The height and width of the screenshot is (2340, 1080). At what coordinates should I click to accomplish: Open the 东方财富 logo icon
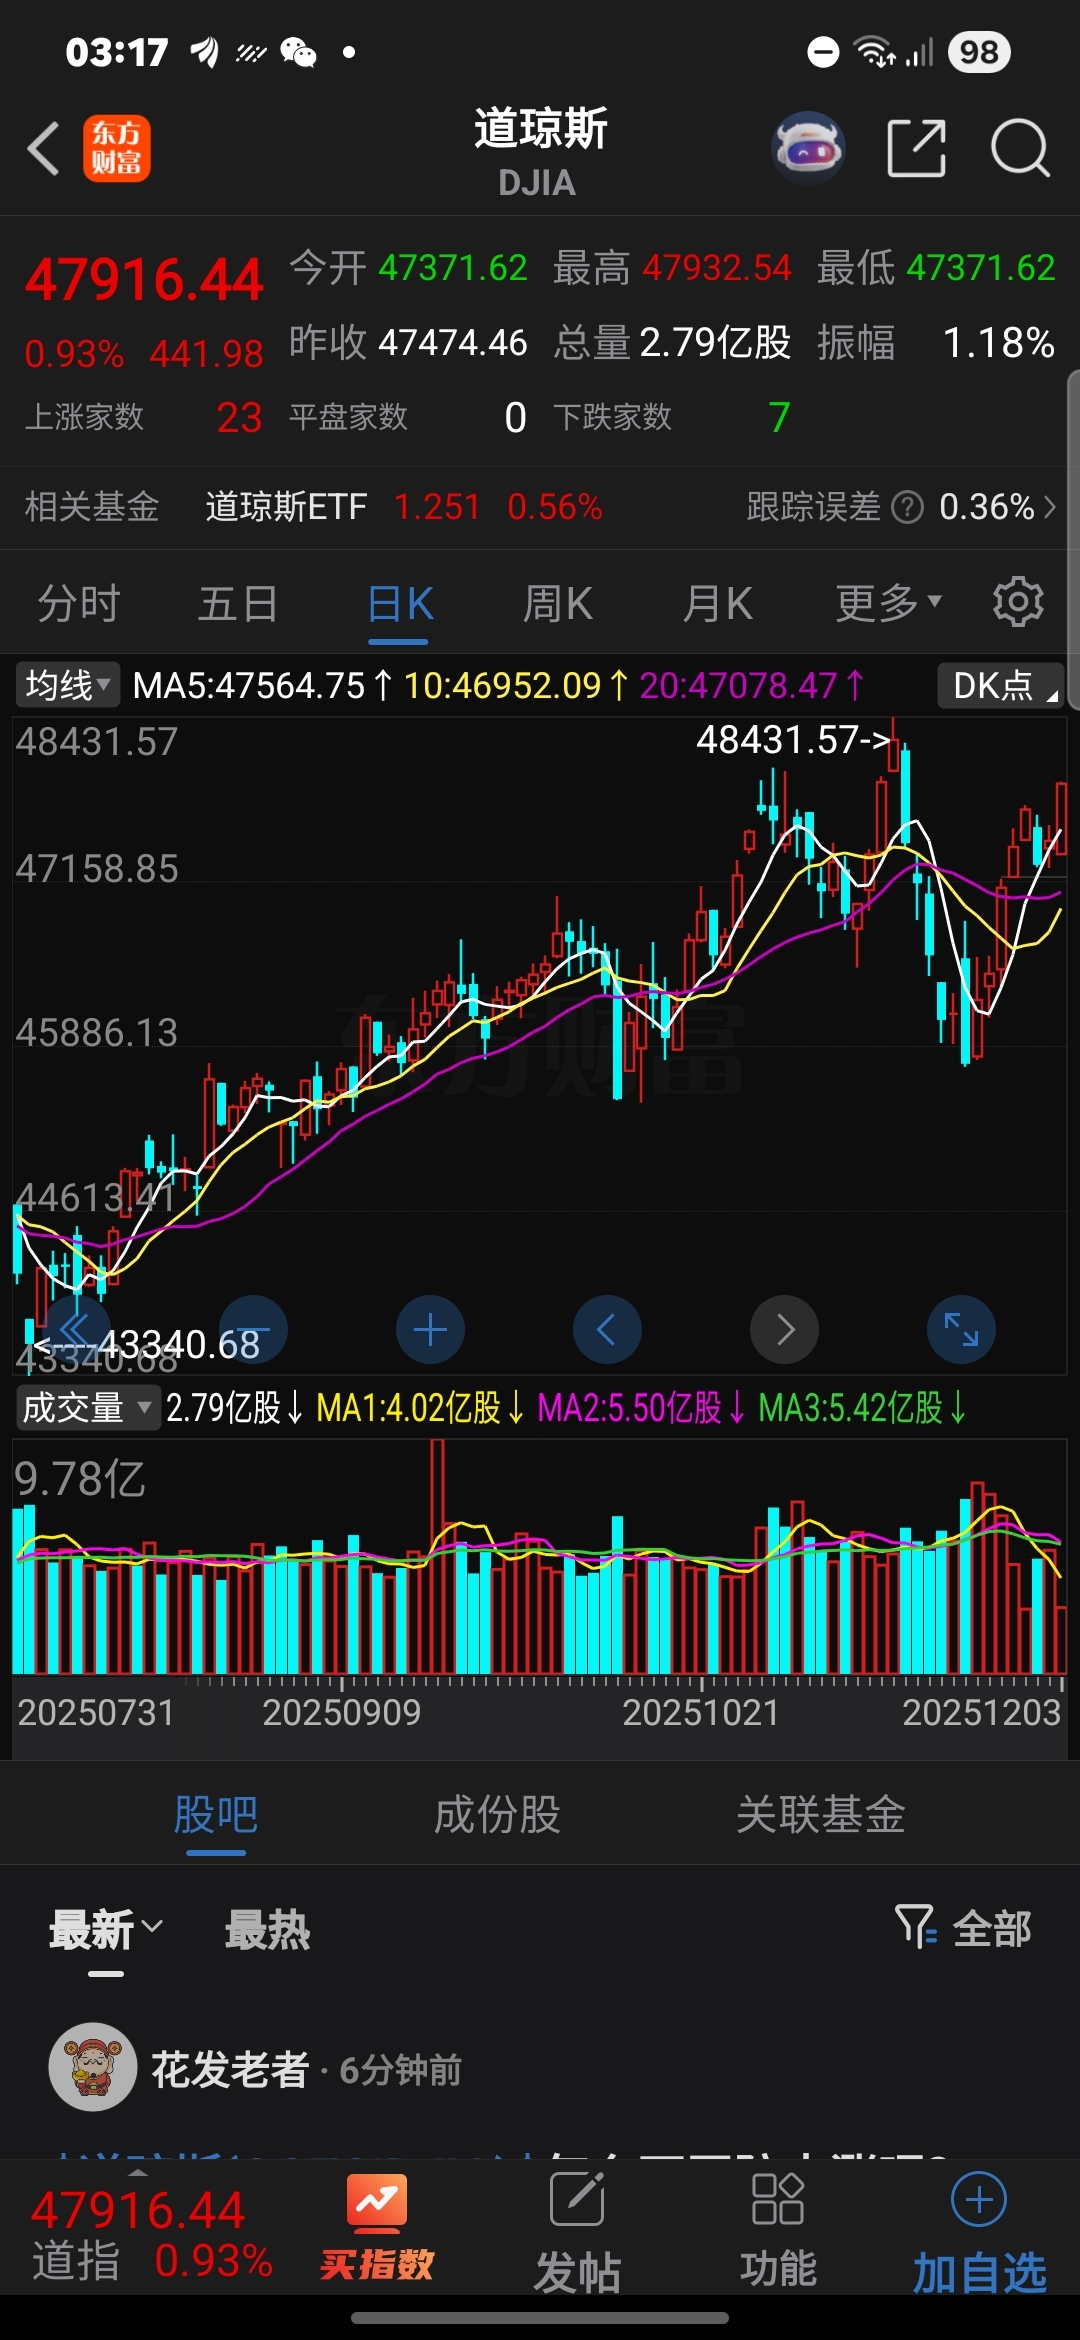(117, 149)
